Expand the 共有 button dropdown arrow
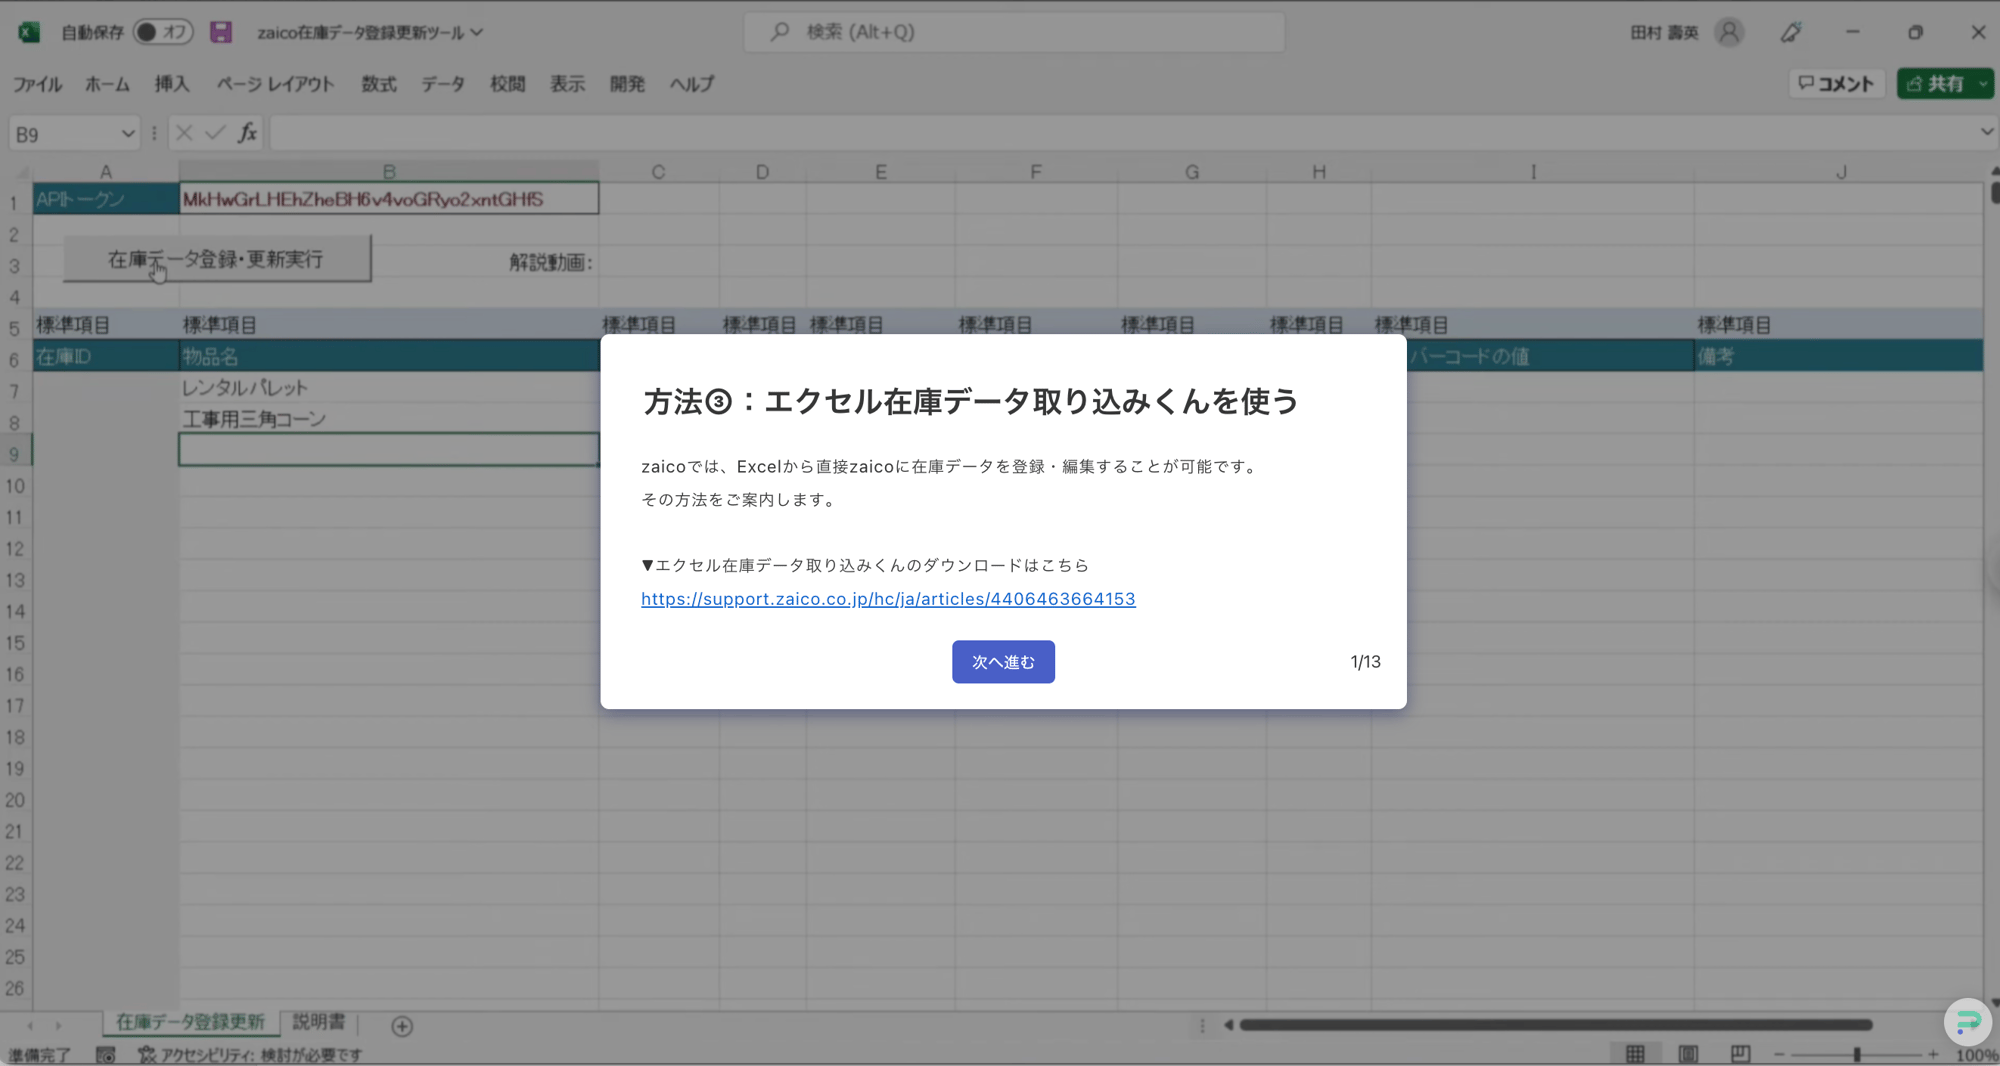The image size is (2000, 1066). (1983, 84)
